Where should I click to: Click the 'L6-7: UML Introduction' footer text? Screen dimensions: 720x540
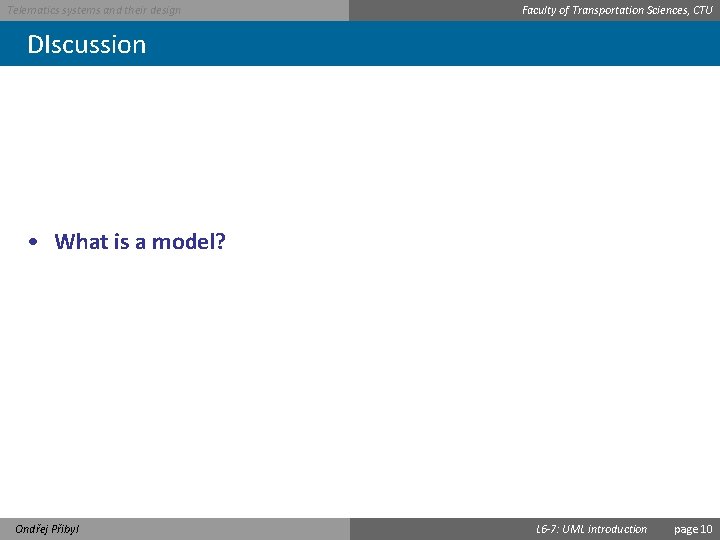[591, 529]
